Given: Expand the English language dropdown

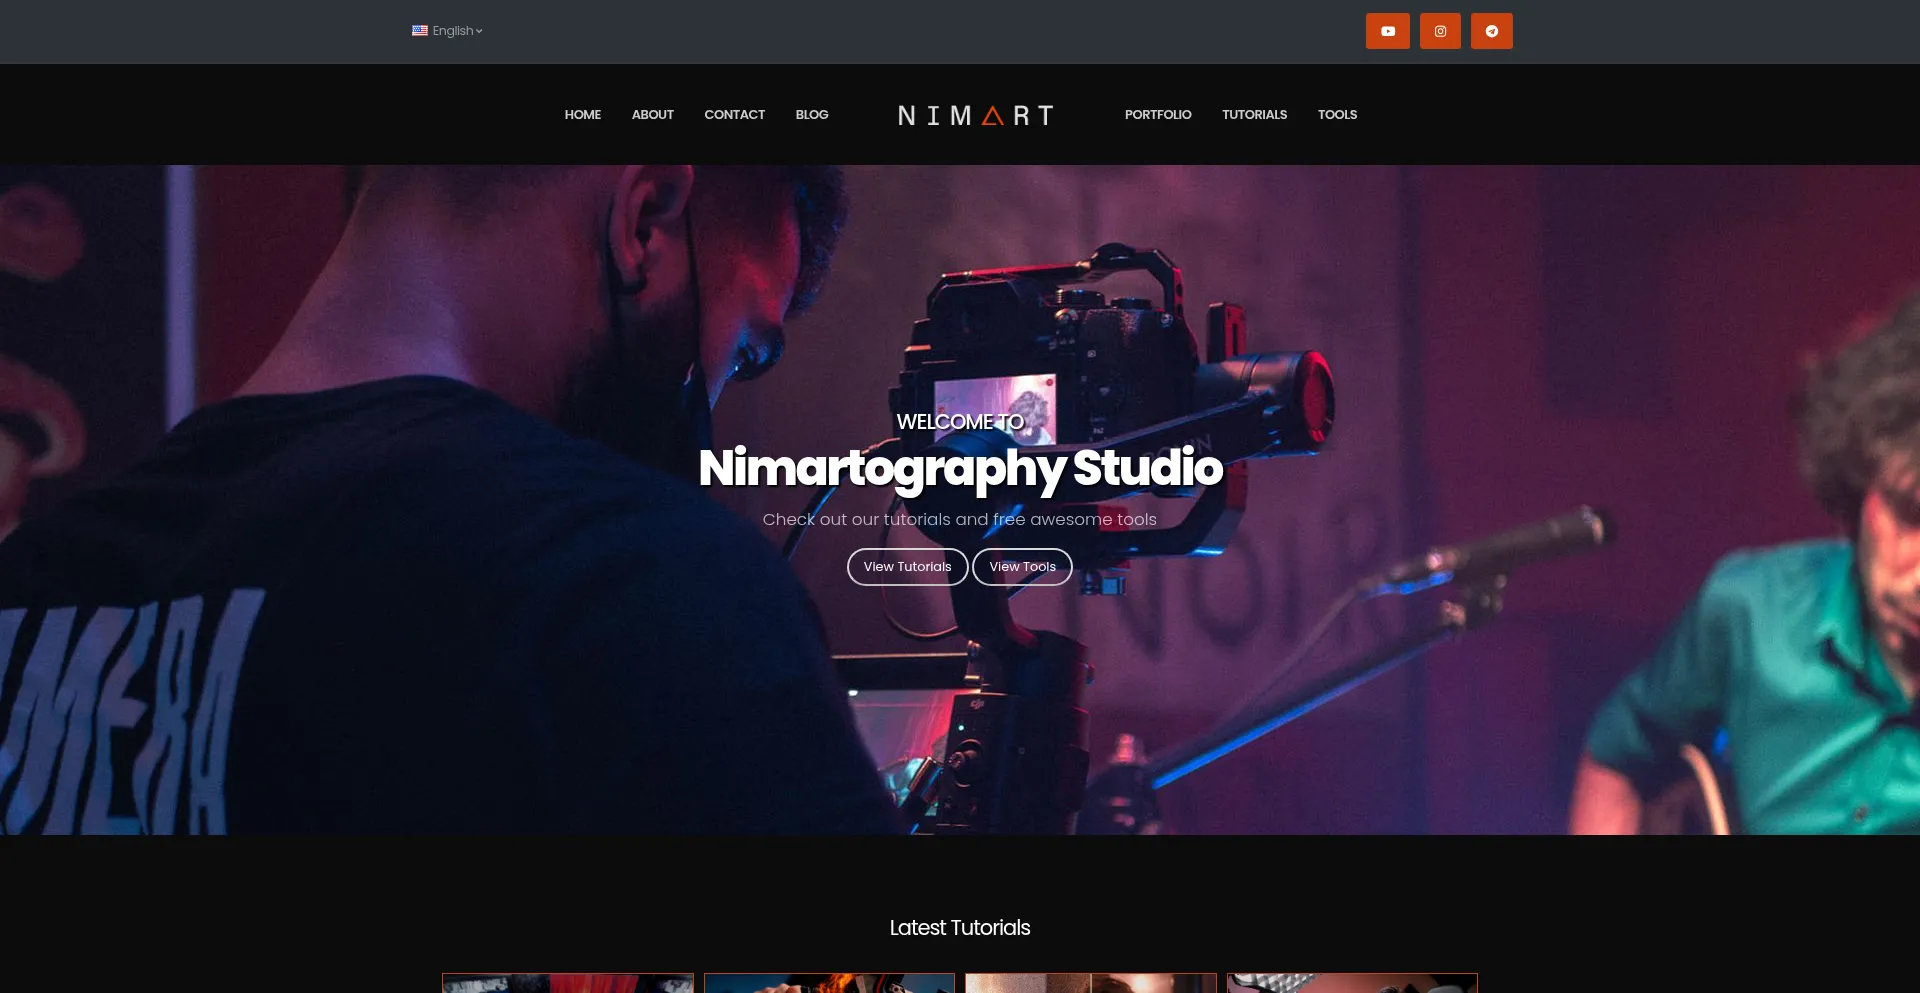Looking at the screenshot, I should click(457, 31).
